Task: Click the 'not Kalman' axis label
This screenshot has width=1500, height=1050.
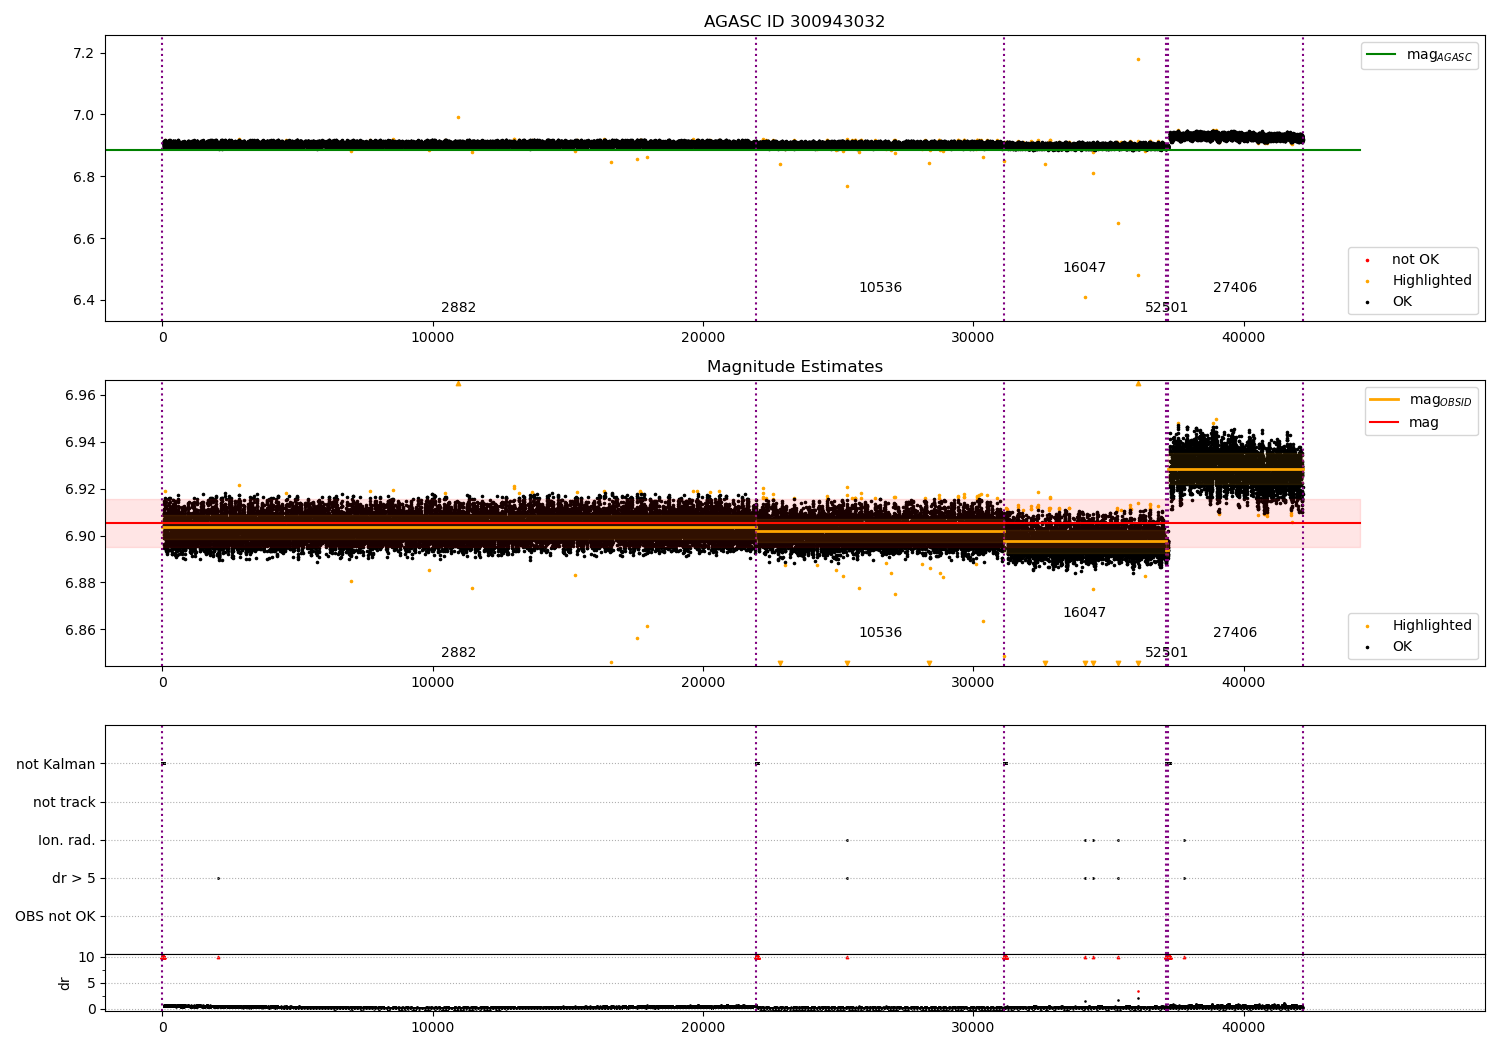Action: pyautogui.click(x=56, y=765)
